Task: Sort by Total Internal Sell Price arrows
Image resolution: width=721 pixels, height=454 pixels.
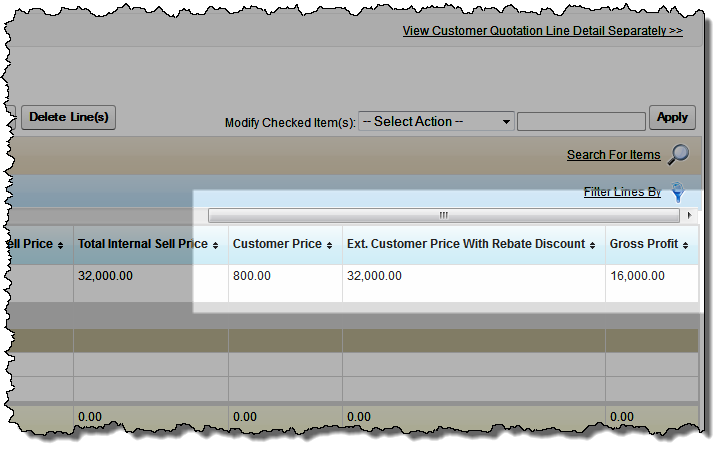Action: pyautogui.click(x=215, y=245)
